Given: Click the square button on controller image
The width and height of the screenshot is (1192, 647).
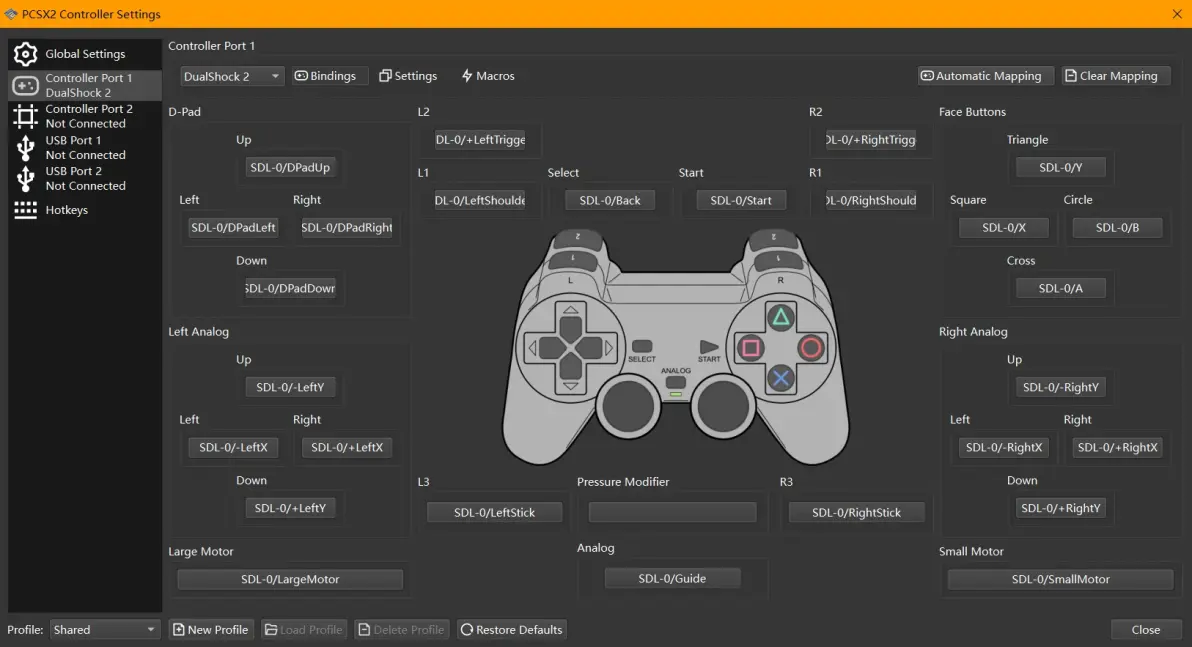Looking at the screenshot, I should pyautogui.click(x=750, y=348).
